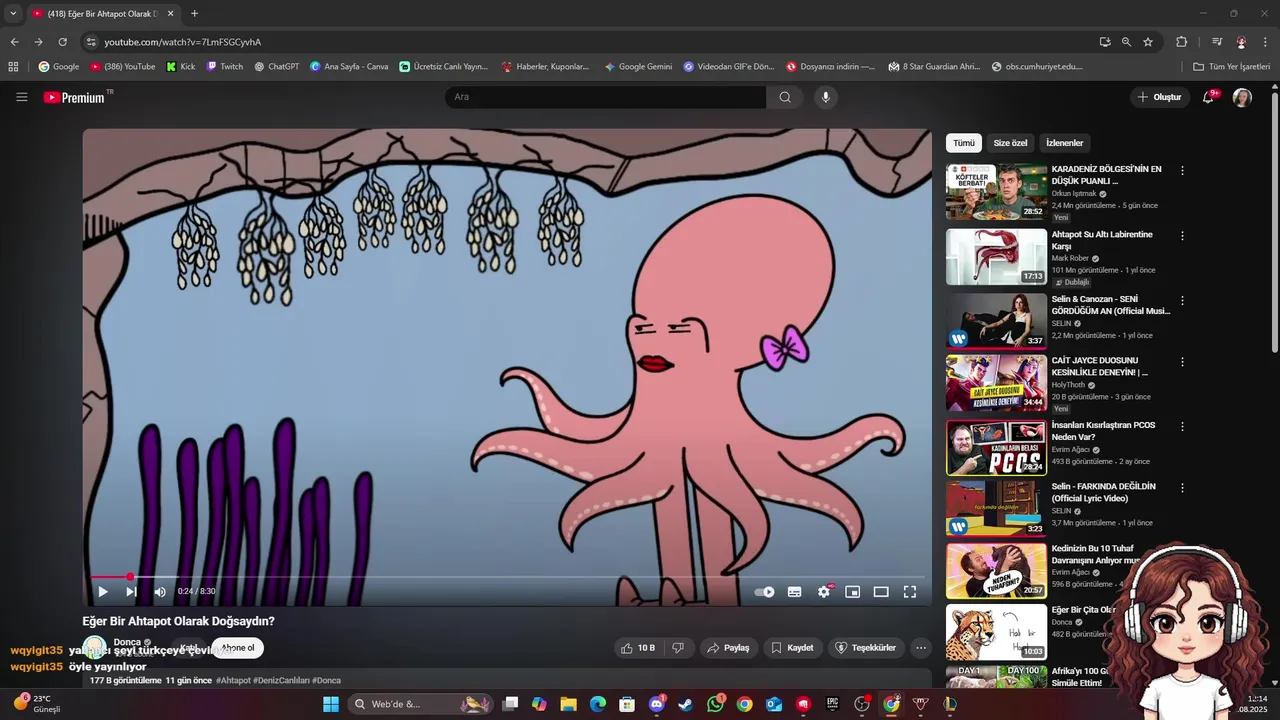Open the Twitch bookmark
Screen dimensions: 1280x720
coord(225,67)
